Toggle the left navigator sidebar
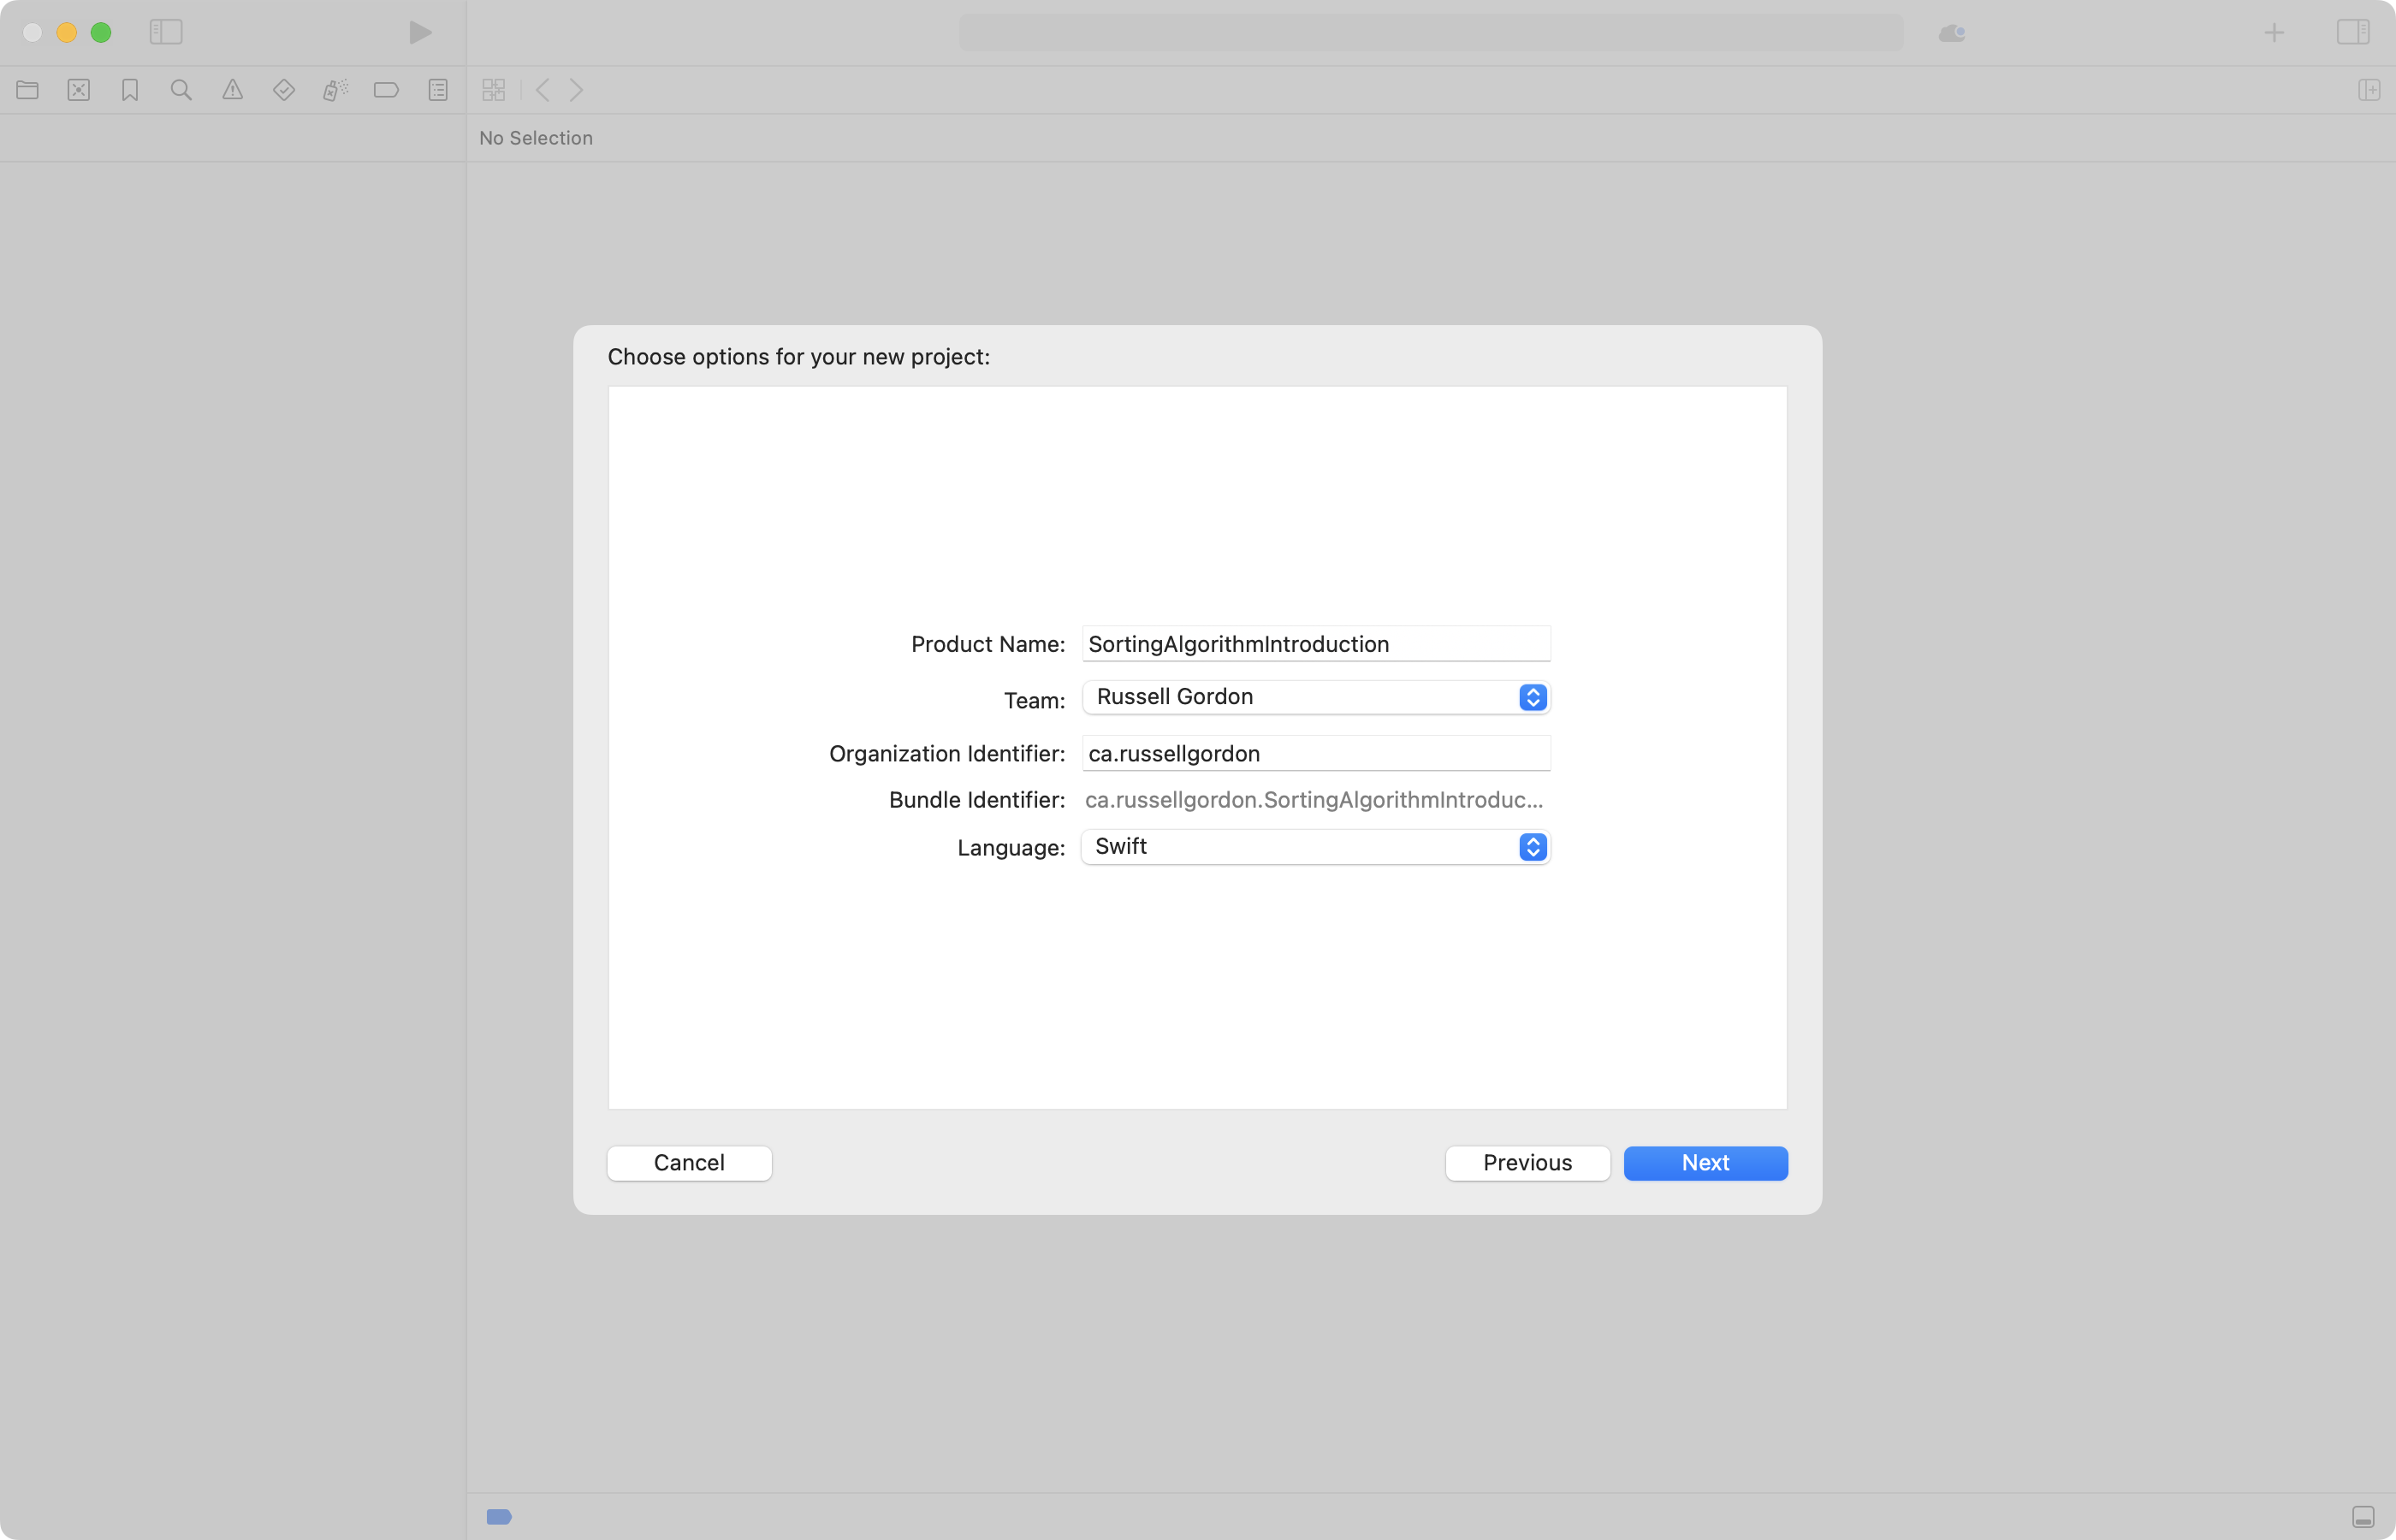This screenshot has height=1540, width=2396. [x=166, y=32]
